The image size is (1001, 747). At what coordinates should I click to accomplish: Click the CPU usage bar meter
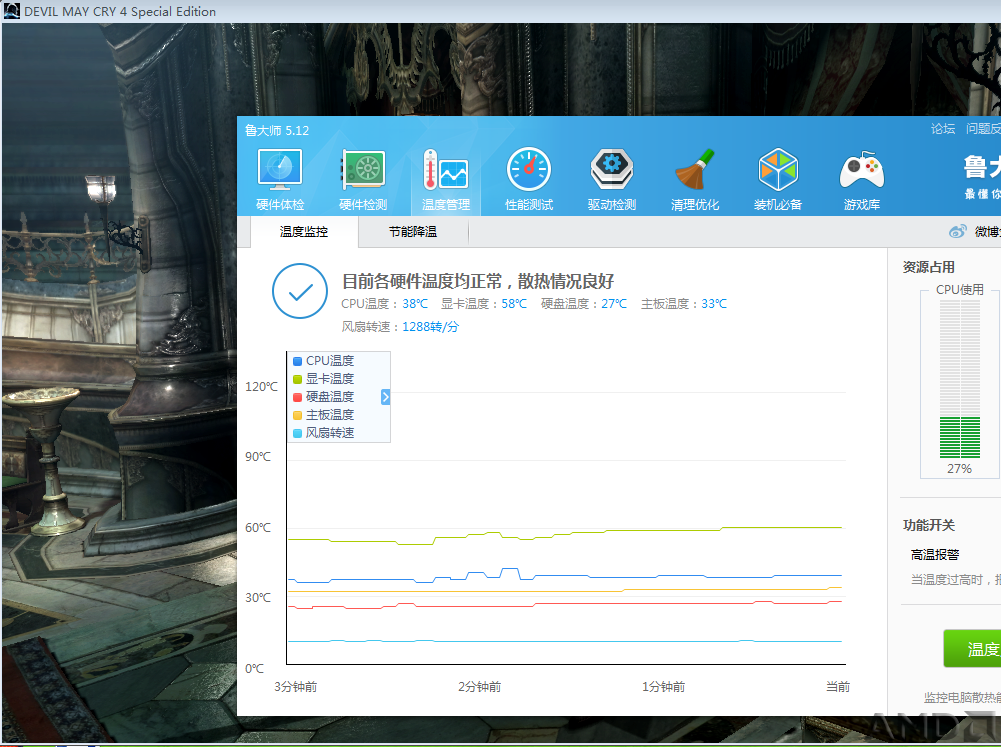point(960,379)
